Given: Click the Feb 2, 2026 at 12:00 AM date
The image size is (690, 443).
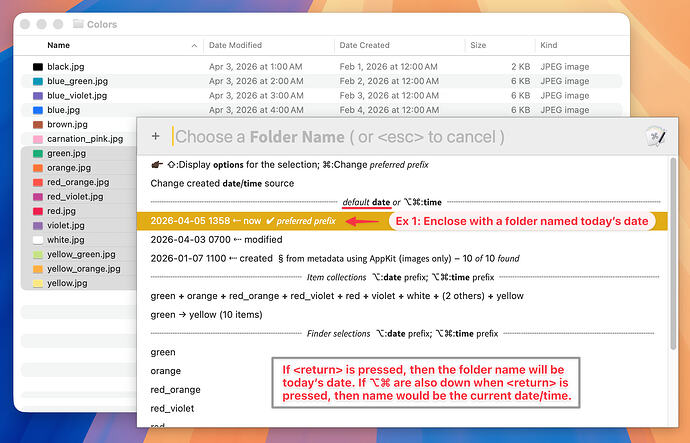Looking at the screenshot, I should click(x=389, y=81).
